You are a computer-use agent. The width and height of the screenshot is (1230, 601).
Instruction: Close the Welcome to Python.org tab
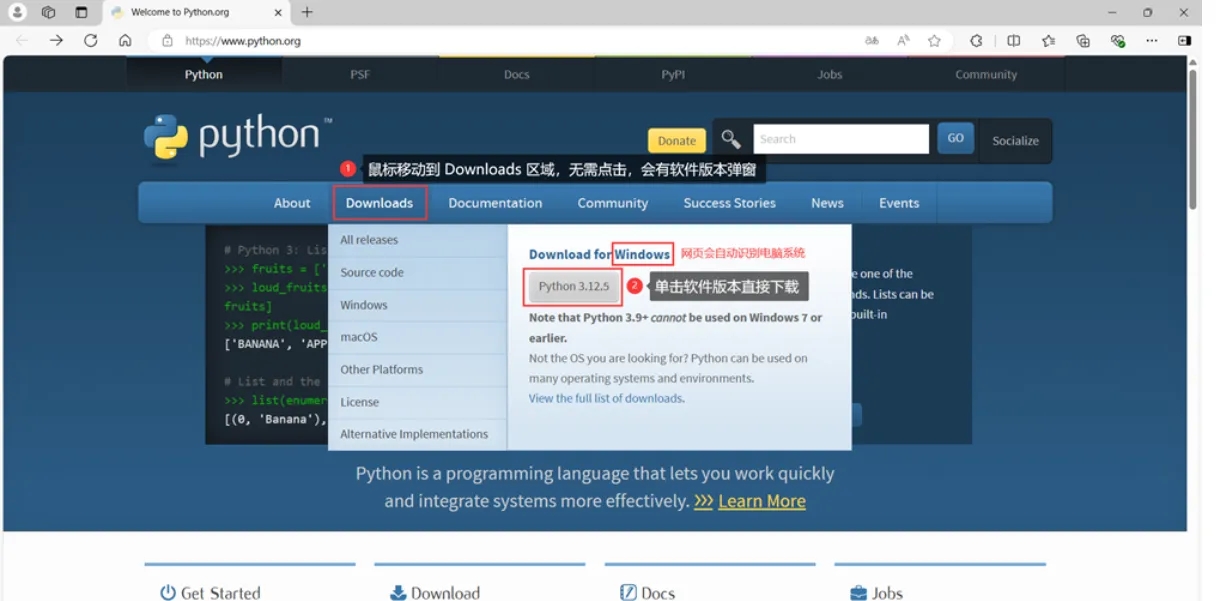click(278, 12)
